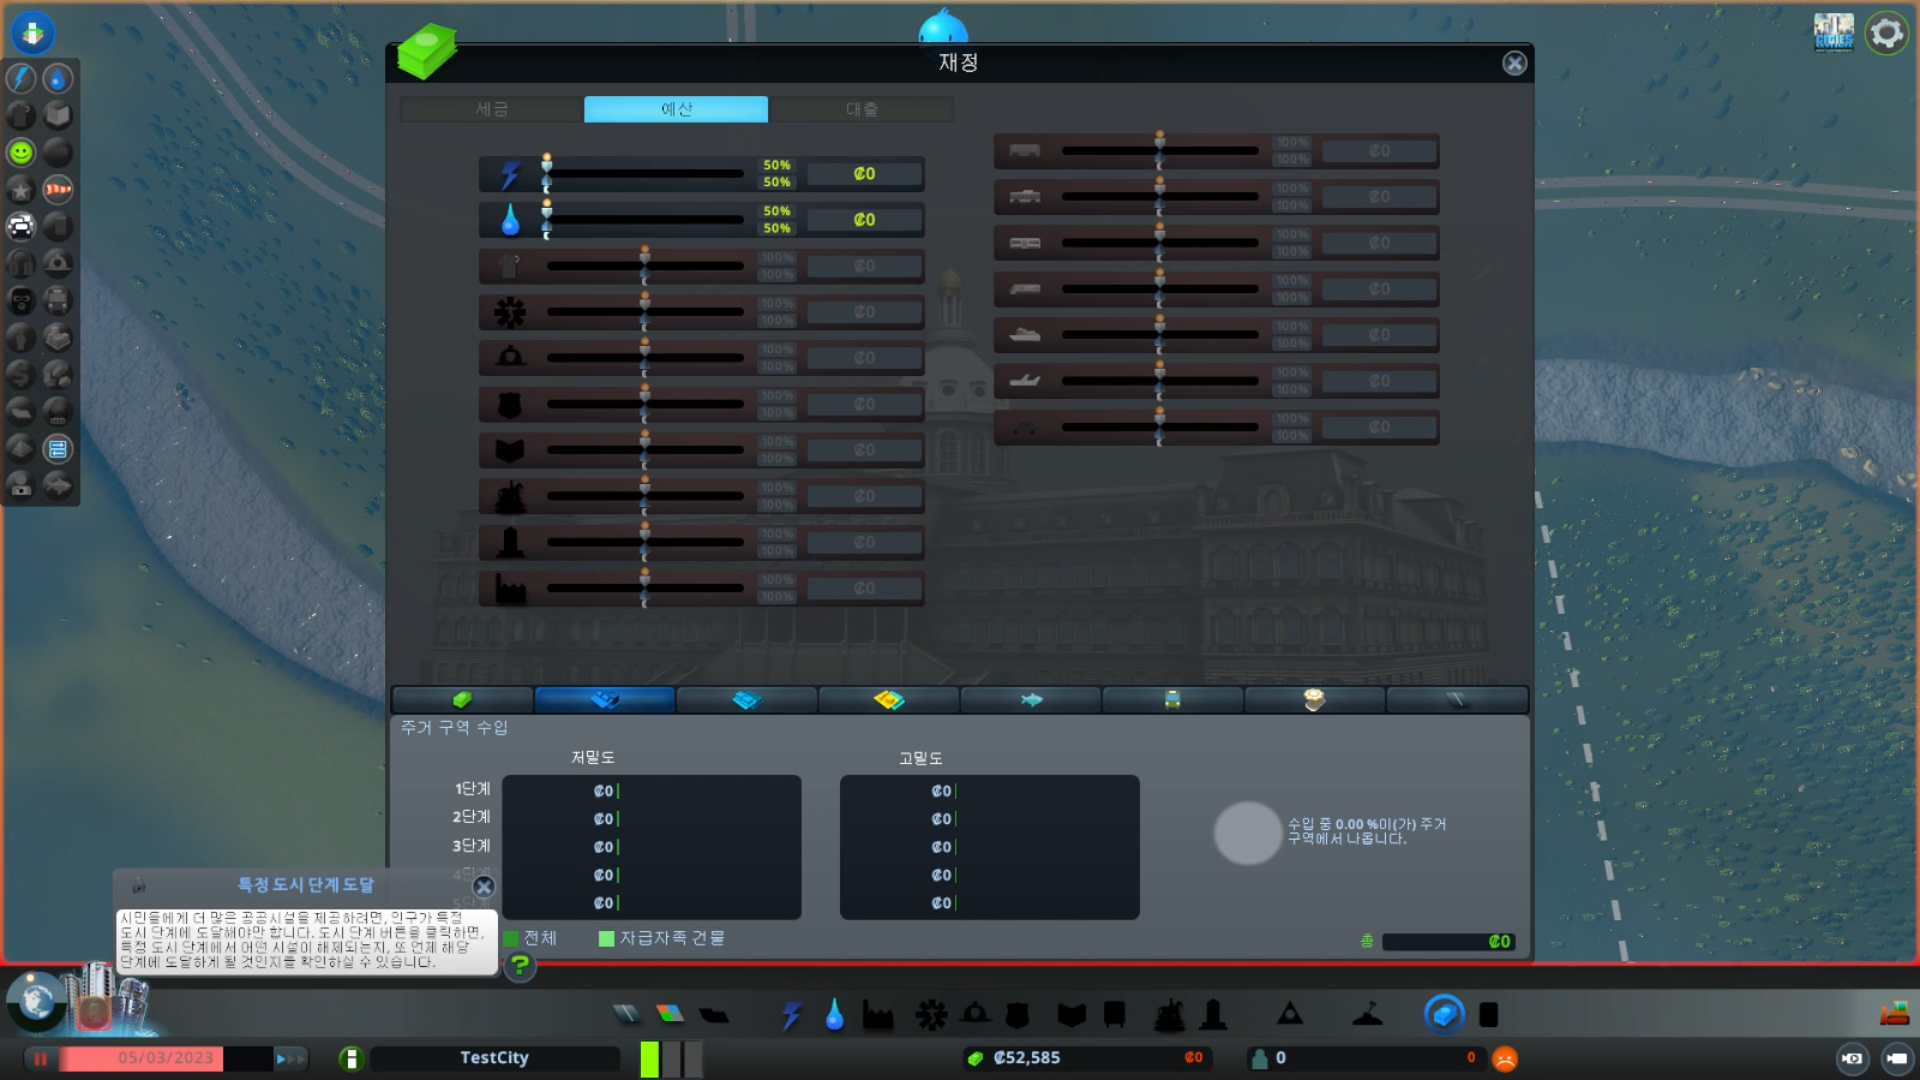Select the industrial zone income tab

tap(888, 700)
